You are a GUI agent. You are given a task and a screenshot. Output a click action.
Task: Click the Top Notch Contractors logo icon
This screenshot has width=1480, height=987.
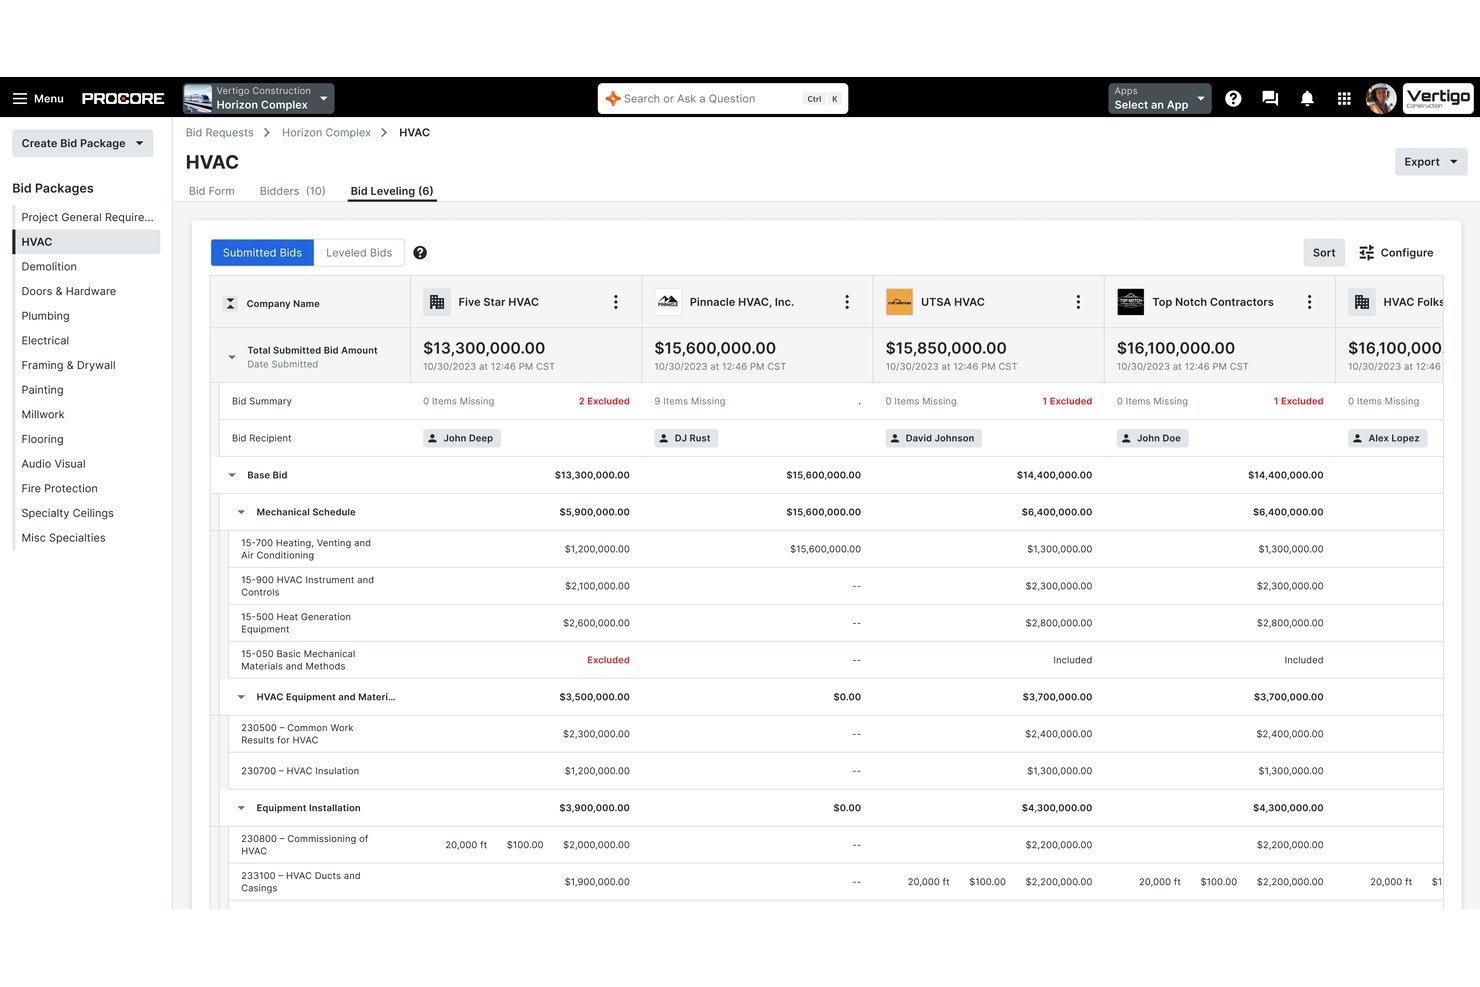(1130, 302)
